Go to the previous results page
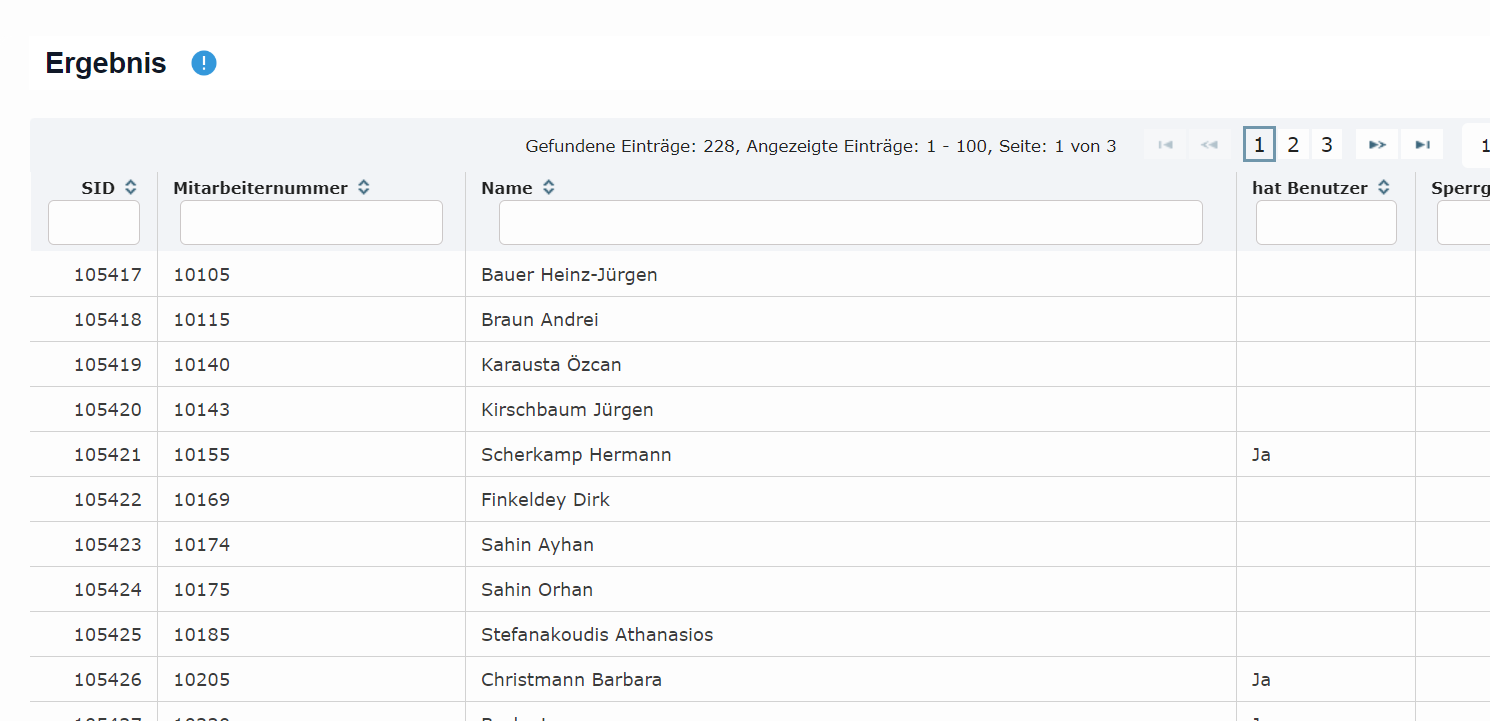Screen dimensions: 1490x721 point(1209,145)
